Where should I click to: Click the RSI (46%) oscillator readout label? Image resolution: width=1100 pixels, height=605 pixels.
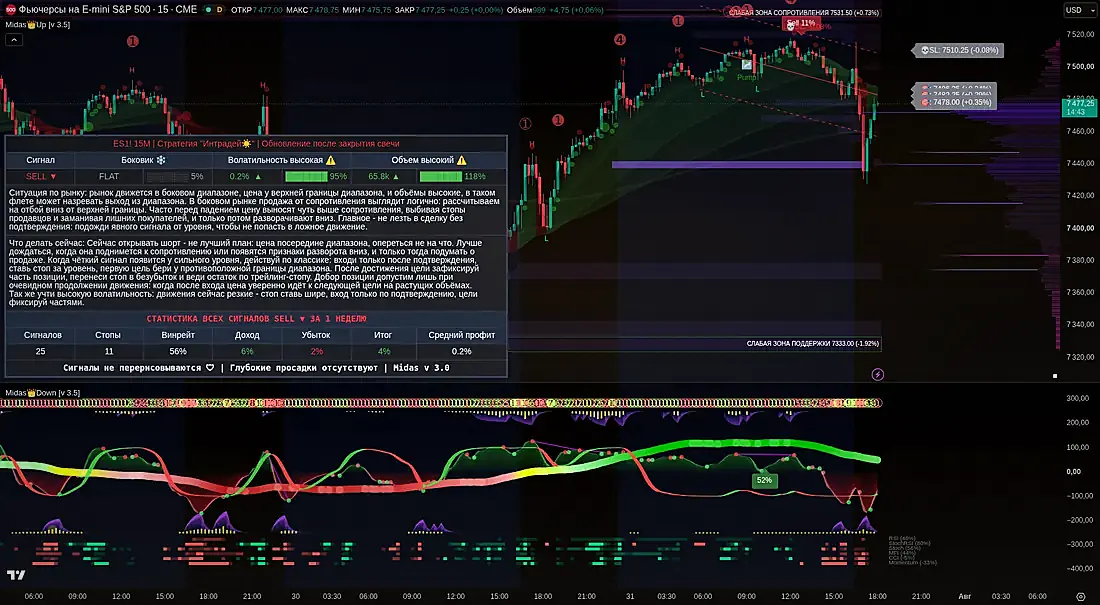point(902,538)
